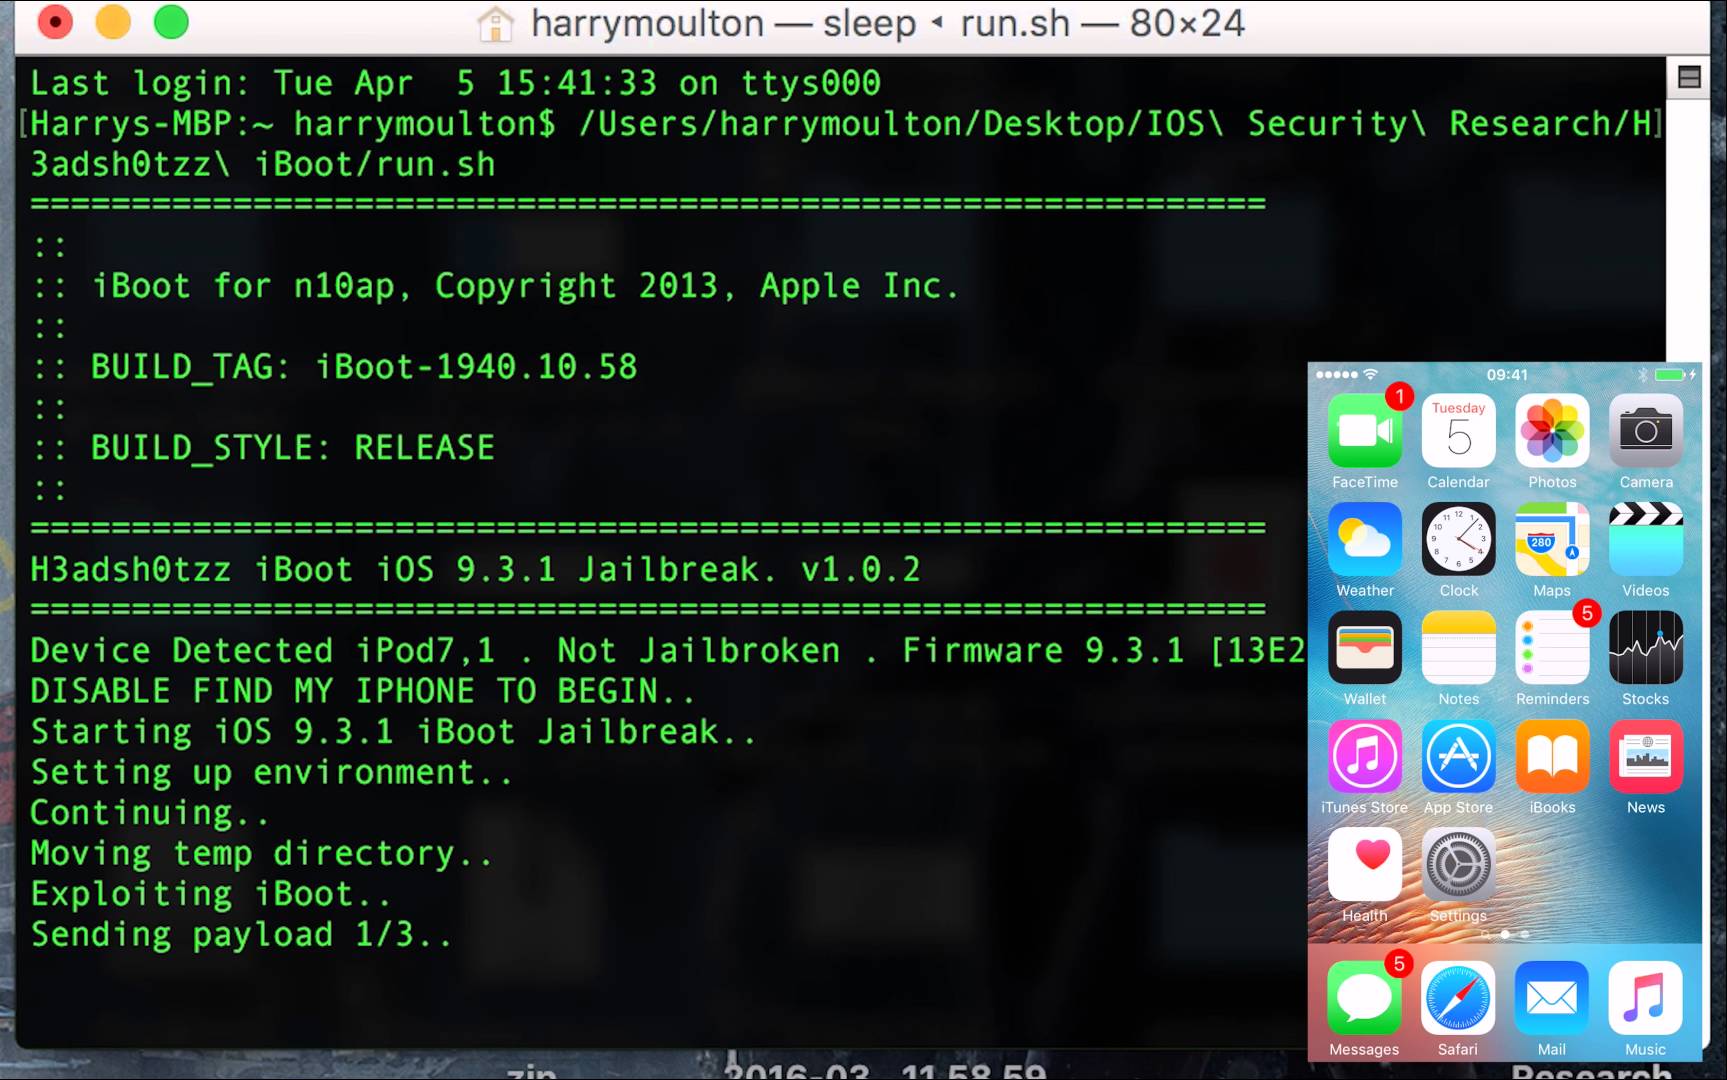Click the green zoom button of terminal

[x=171, y=22]
